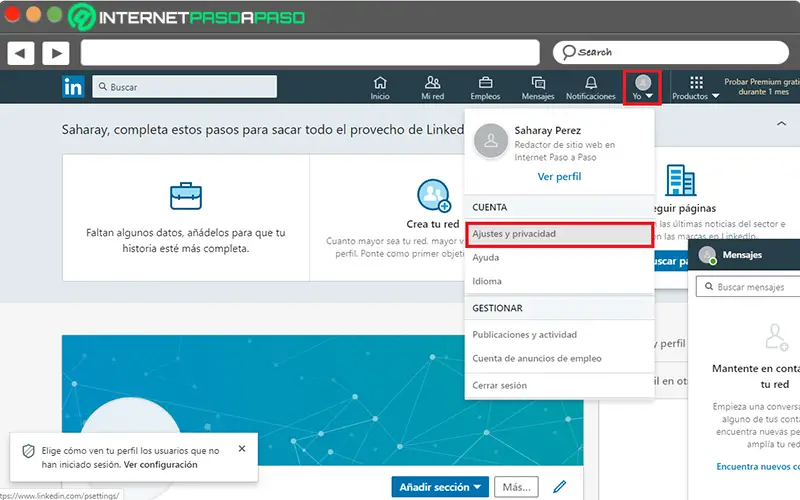Click Saharay Perez name in dropdown

[x=547, y=131]
